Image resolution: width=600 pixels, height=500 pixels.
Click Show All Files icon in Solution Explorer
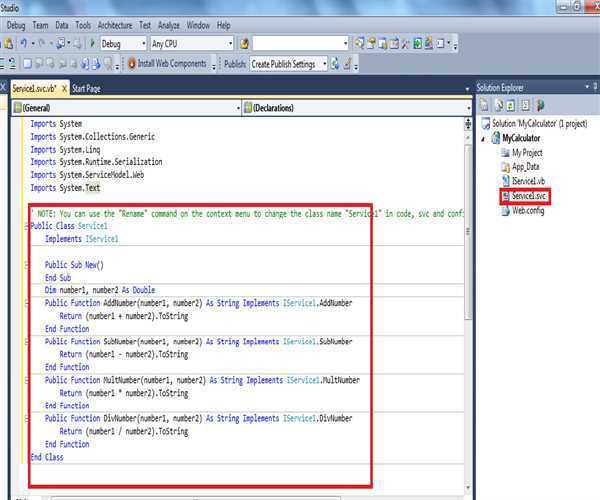click(498, 105)
